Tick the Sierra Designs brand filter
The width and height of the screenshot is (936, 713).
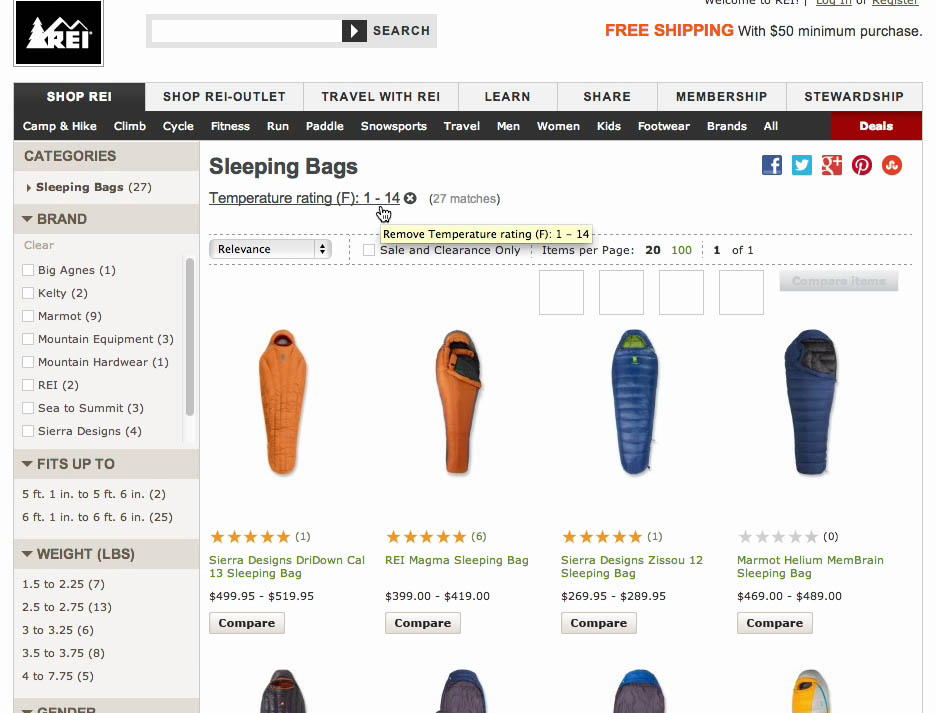[x=29, y=431]
